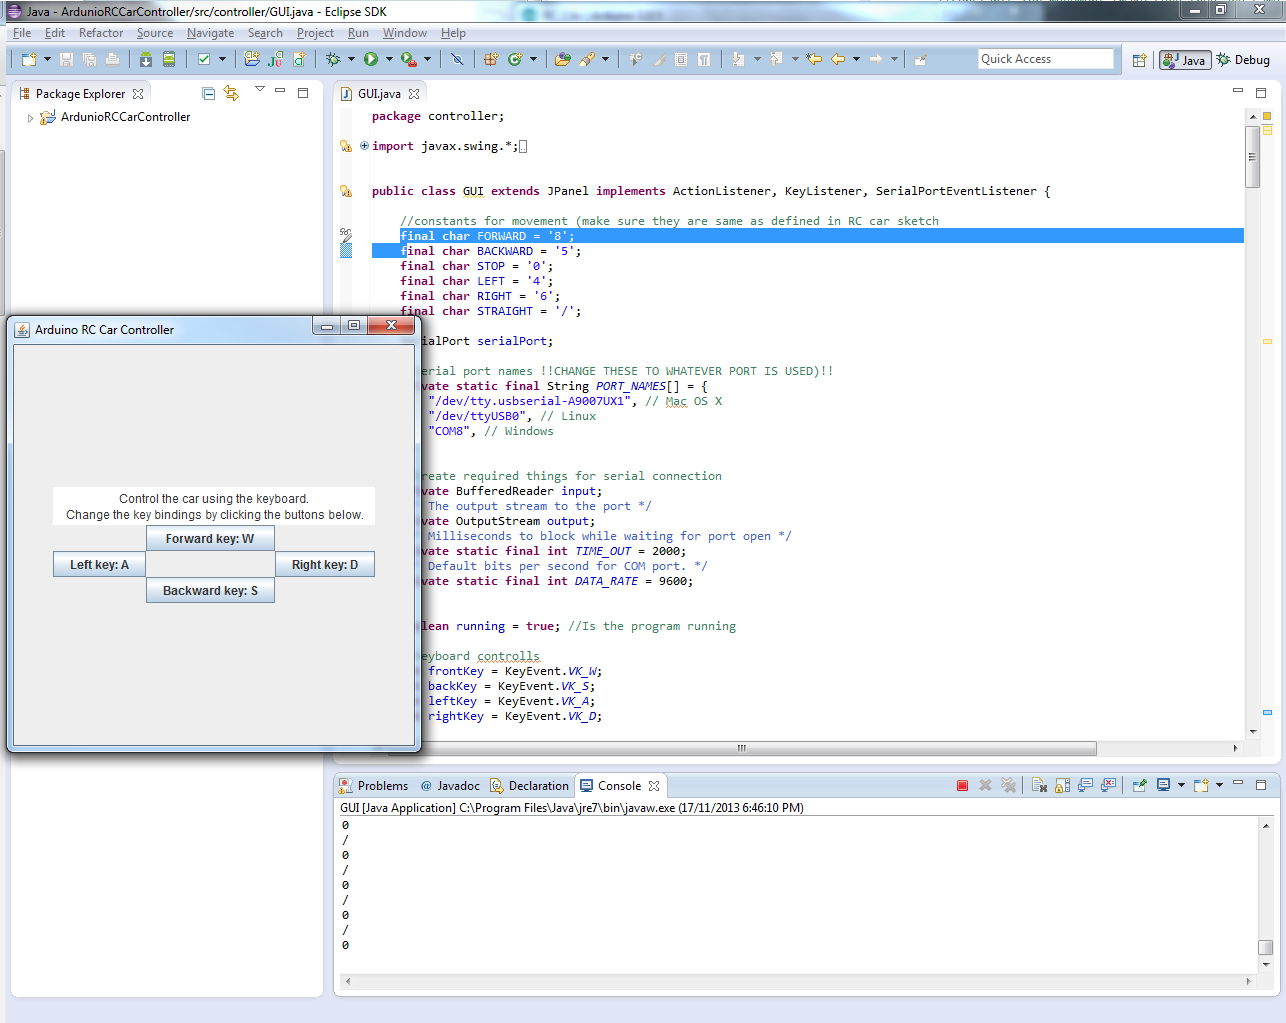Screen dimensions: 1286x1023
Task: Expand the folded import statements
Action: (364, 146)
